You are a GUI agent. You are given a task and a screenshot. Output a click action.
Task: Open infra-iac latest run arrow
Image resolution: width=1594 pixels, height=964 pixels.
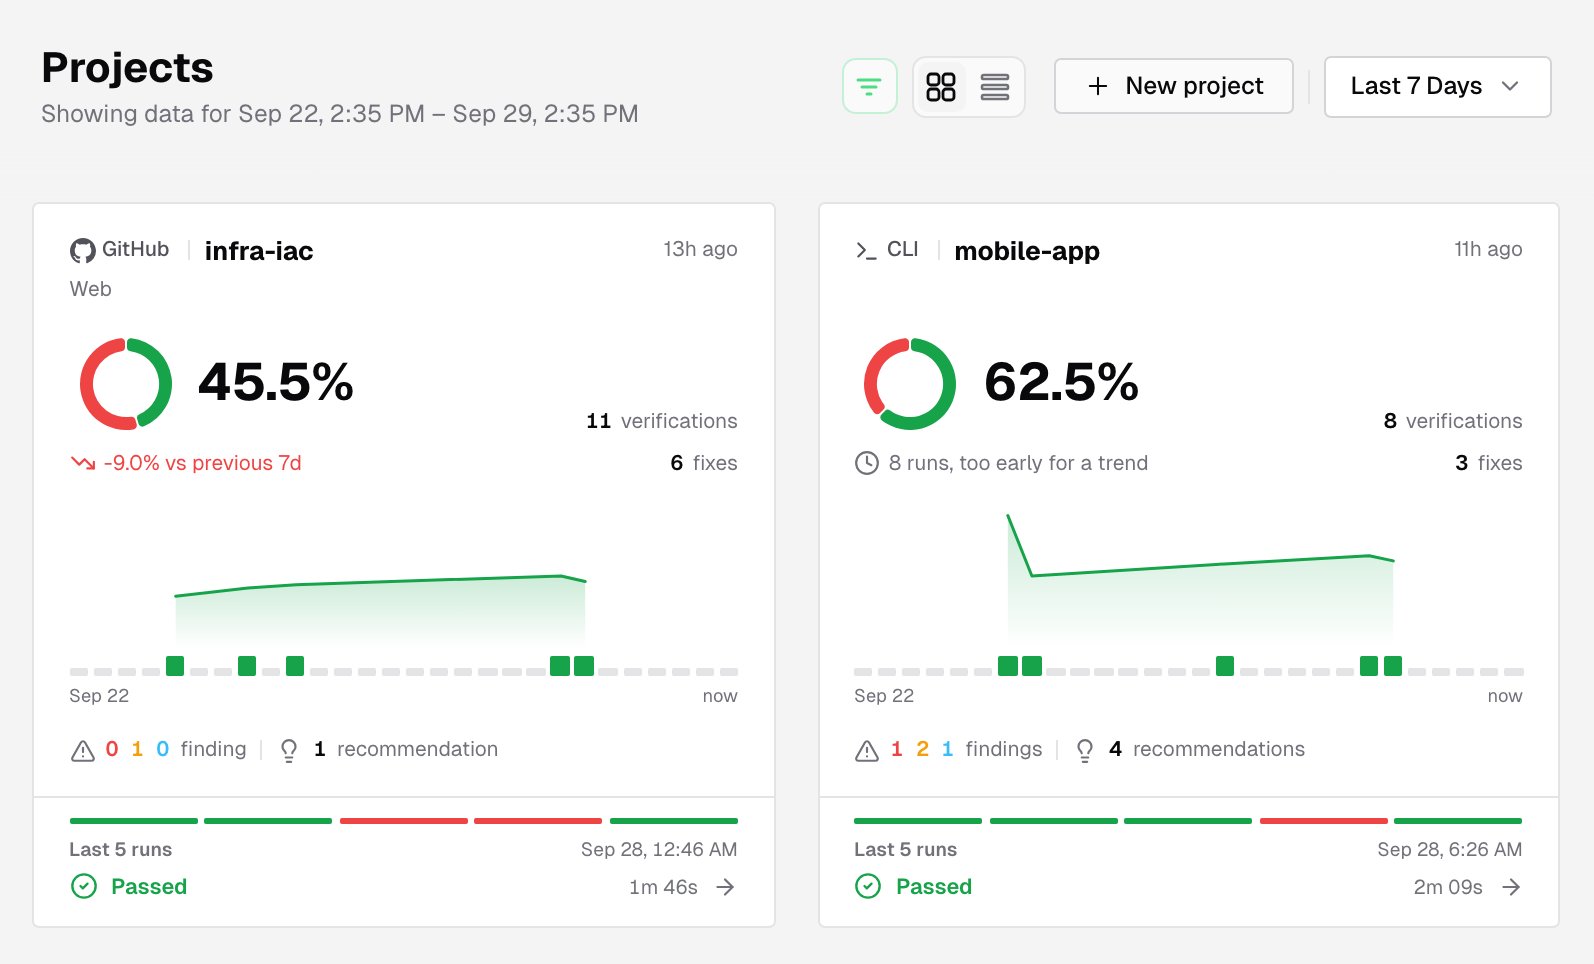[x=726, y=887]
